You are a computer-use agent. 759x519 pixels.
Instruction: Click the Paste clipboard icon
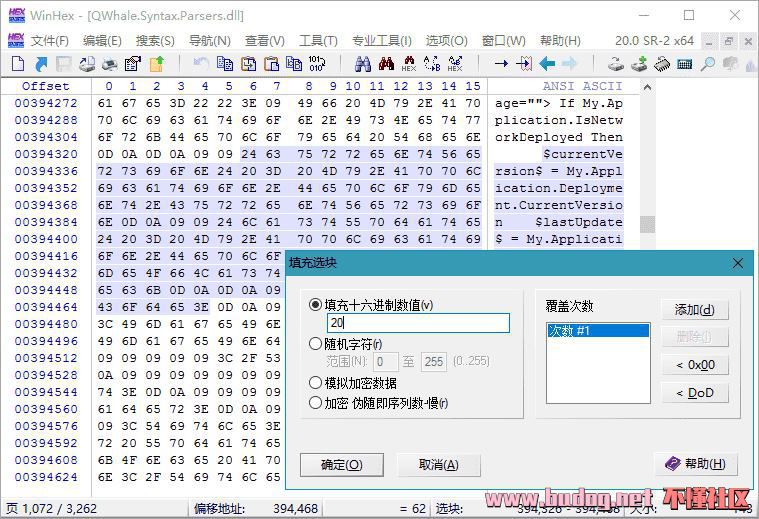tap(272, 63)
